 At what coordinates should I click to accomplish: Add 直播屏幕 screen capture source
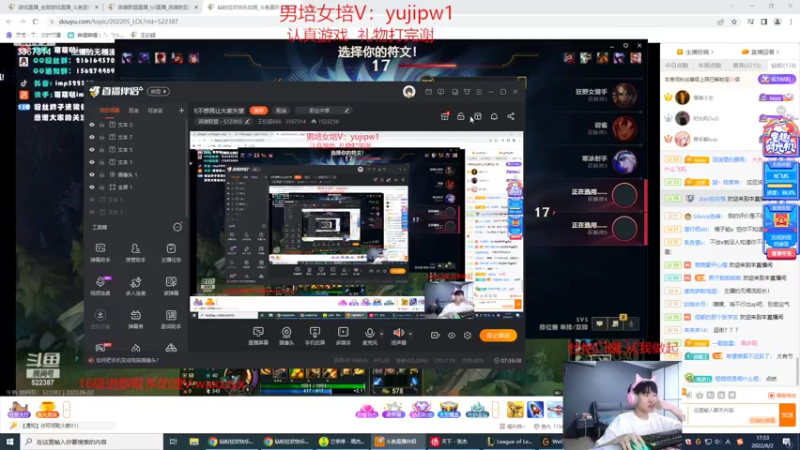point(258,336)
